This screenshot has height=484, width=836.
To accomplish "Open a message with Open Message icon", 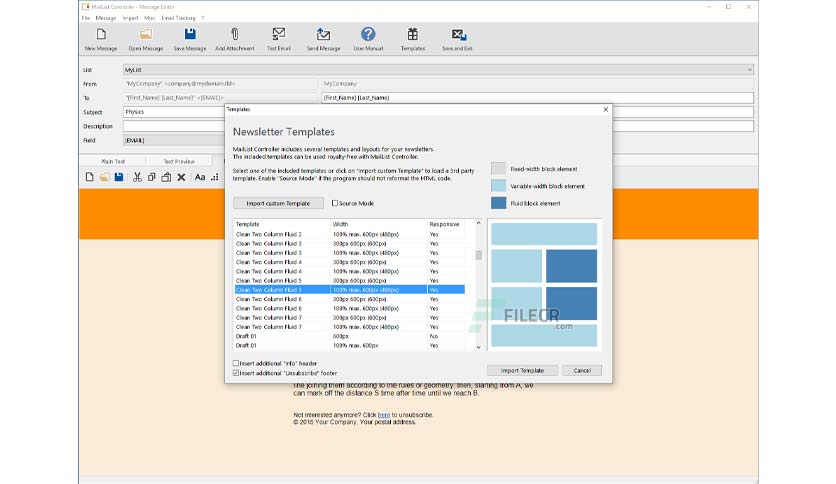I will click(x=146, y=35).
